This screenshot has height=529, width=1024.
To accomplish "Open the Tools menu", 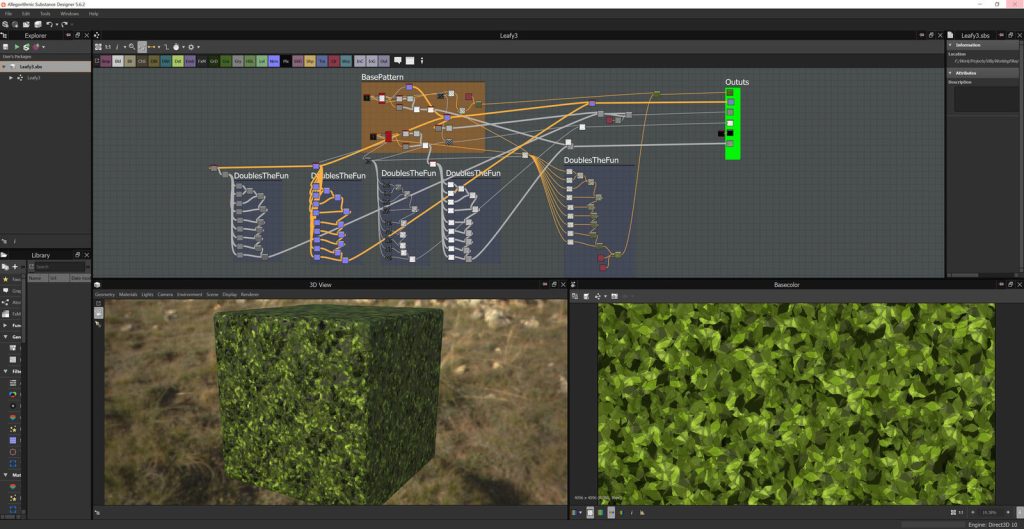I will click(47, 14).
